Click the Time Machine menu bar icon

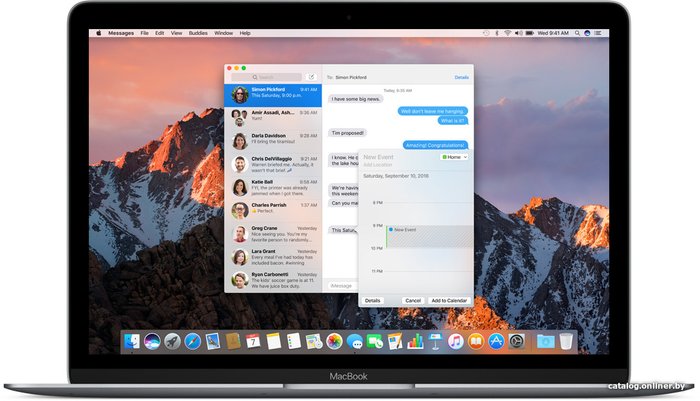coord(486,33)
